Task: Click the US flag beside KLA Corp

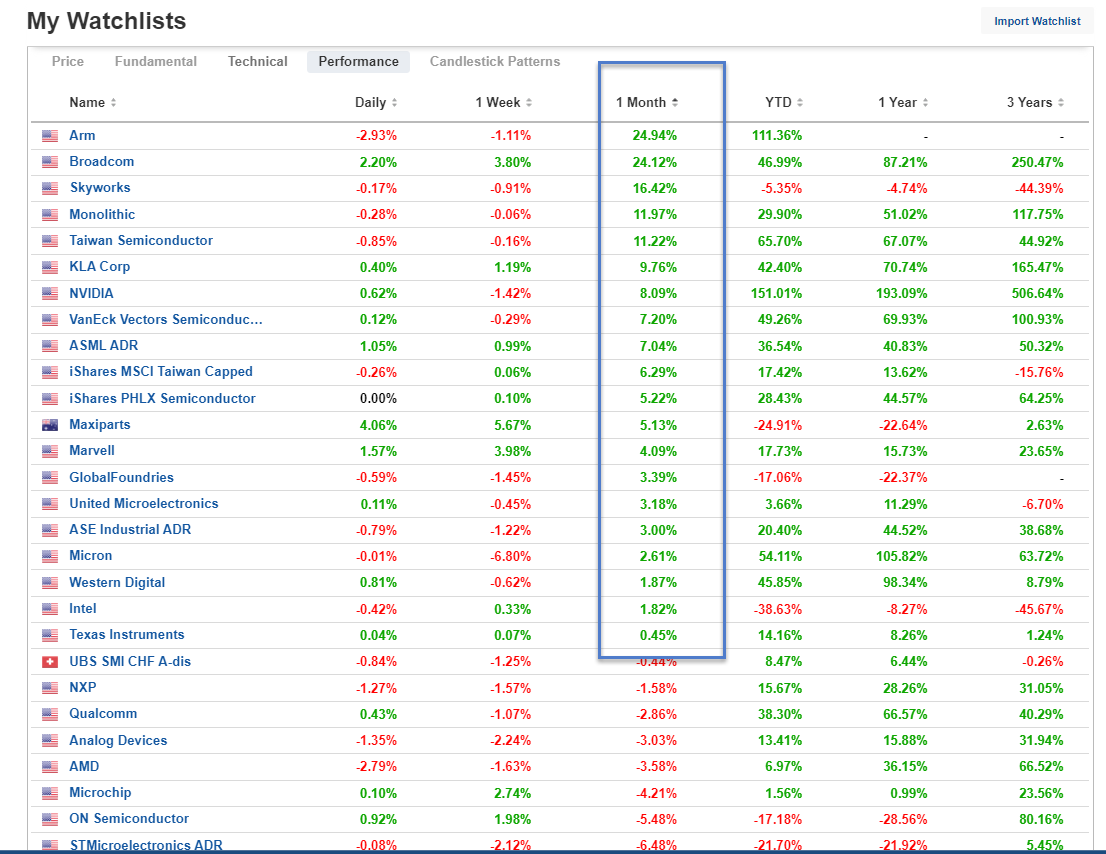Action: pyautogui.click(x=49, y=267)
